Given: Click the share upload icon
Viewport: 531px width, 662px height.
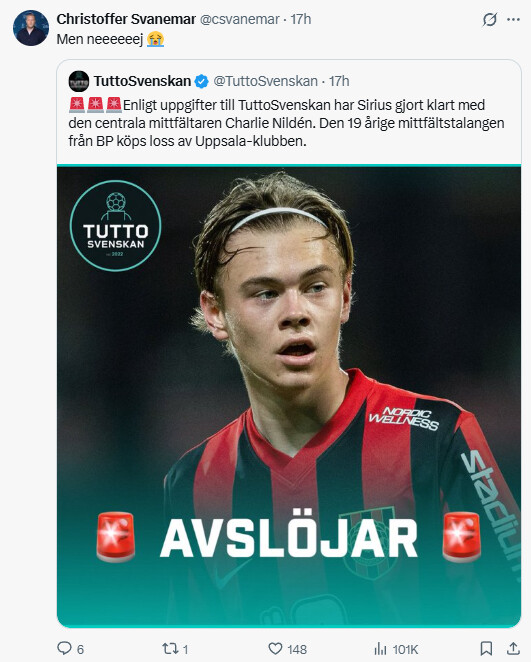Looking at the screenshot, I should 513,648.
